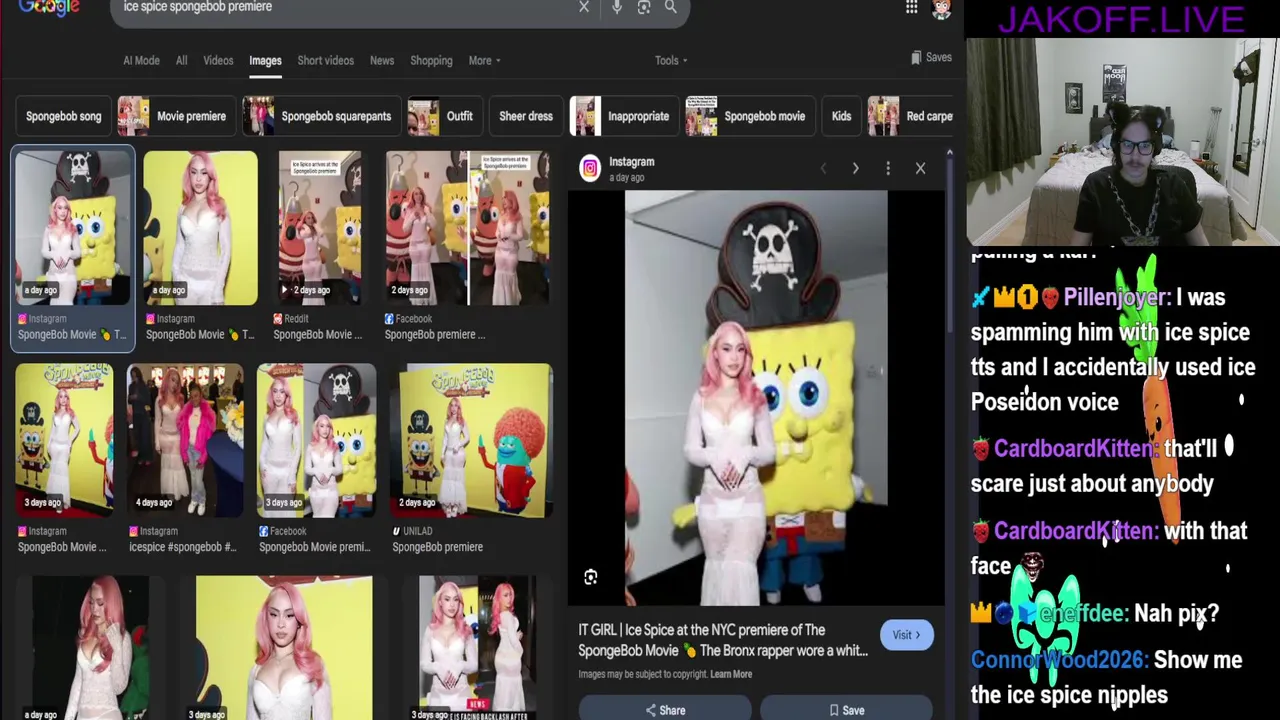Click the Instagram source name in preview header

point(631,161)
